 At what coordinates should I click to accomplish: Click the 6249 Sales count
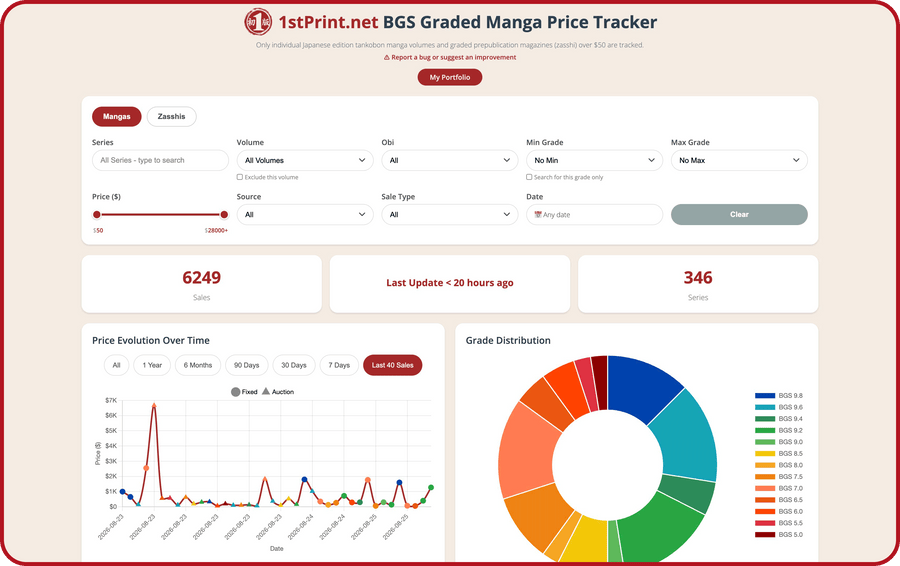coord(201,278)
